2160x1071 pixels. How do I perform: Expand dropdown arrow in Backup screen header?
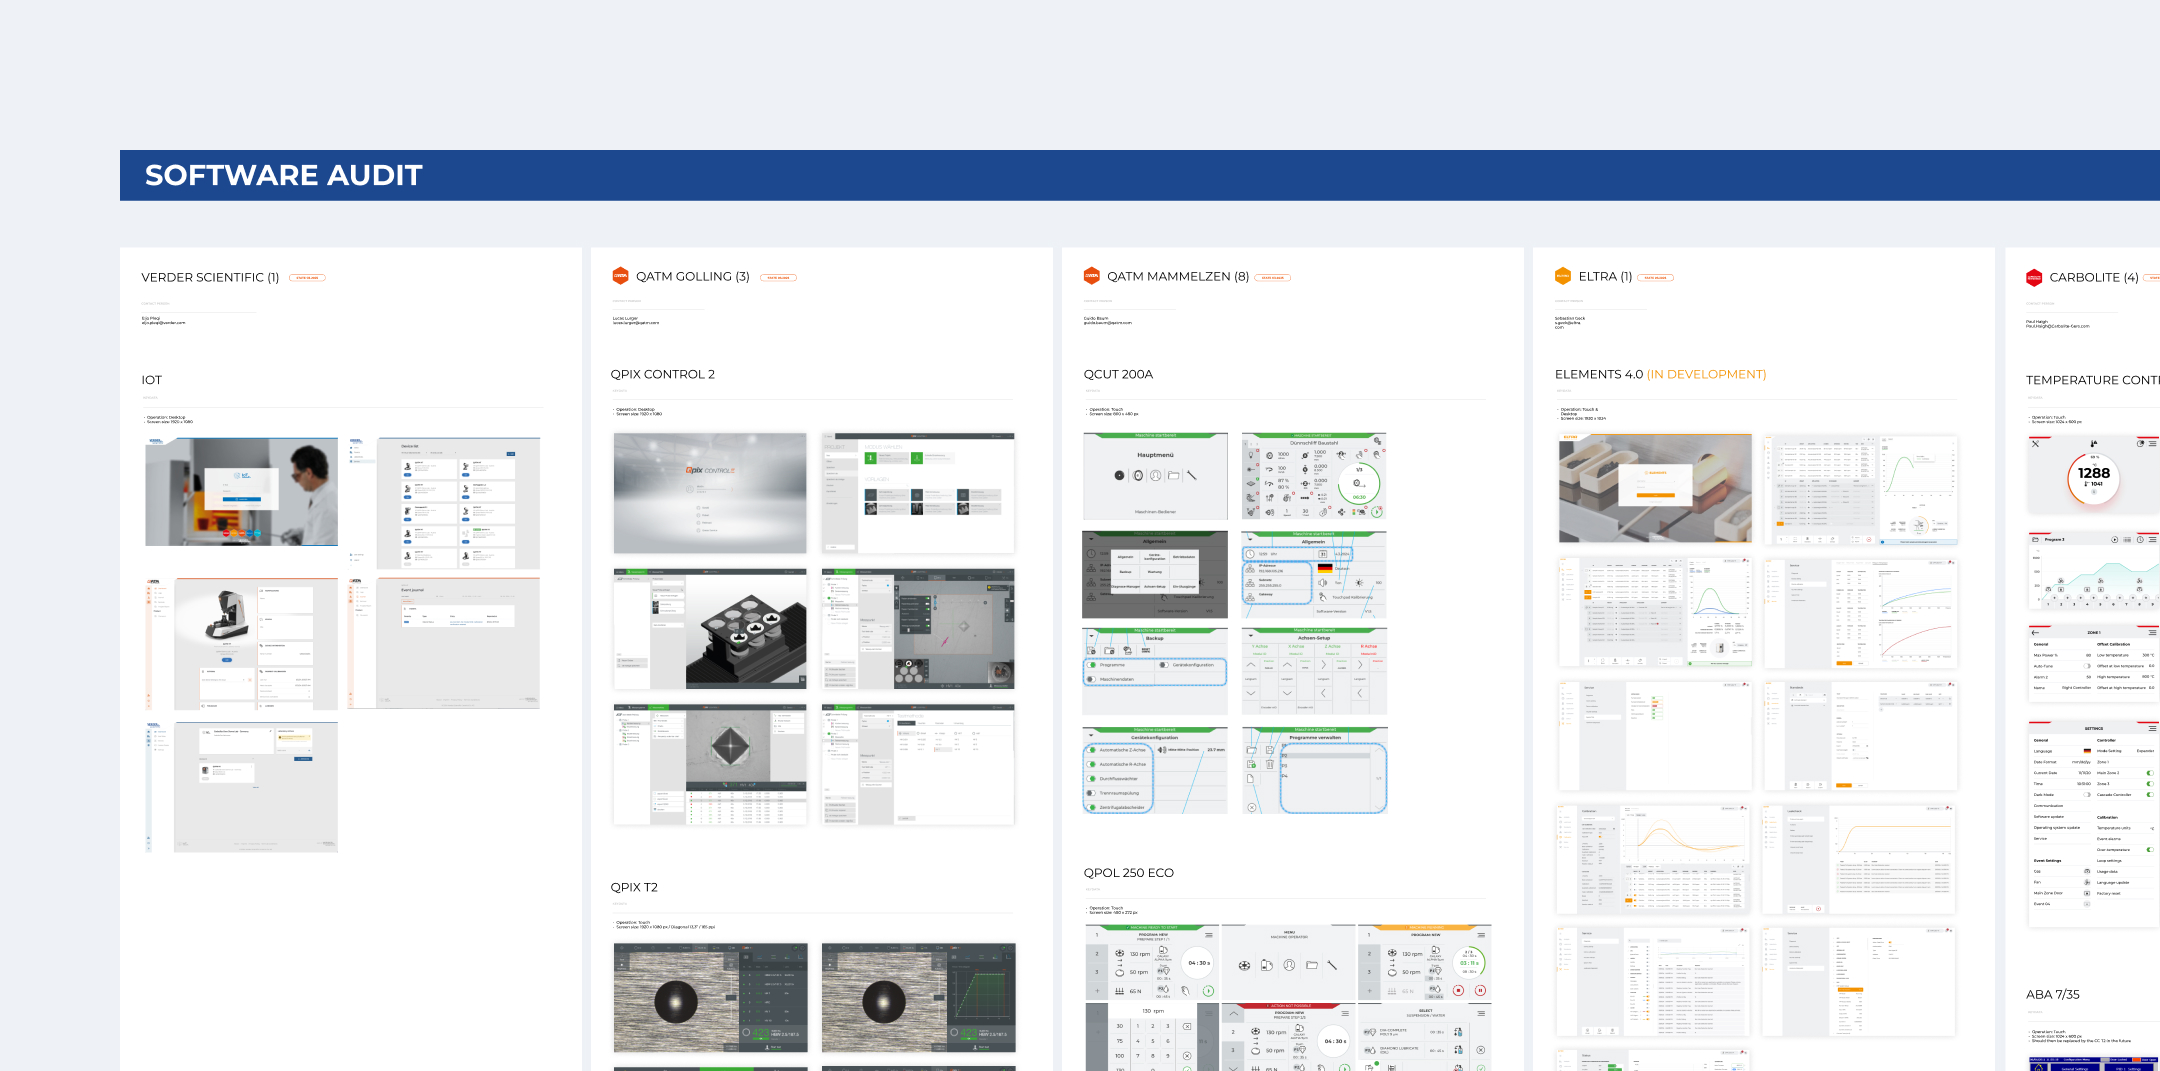pyautogui.click(x=1091, y=638)
